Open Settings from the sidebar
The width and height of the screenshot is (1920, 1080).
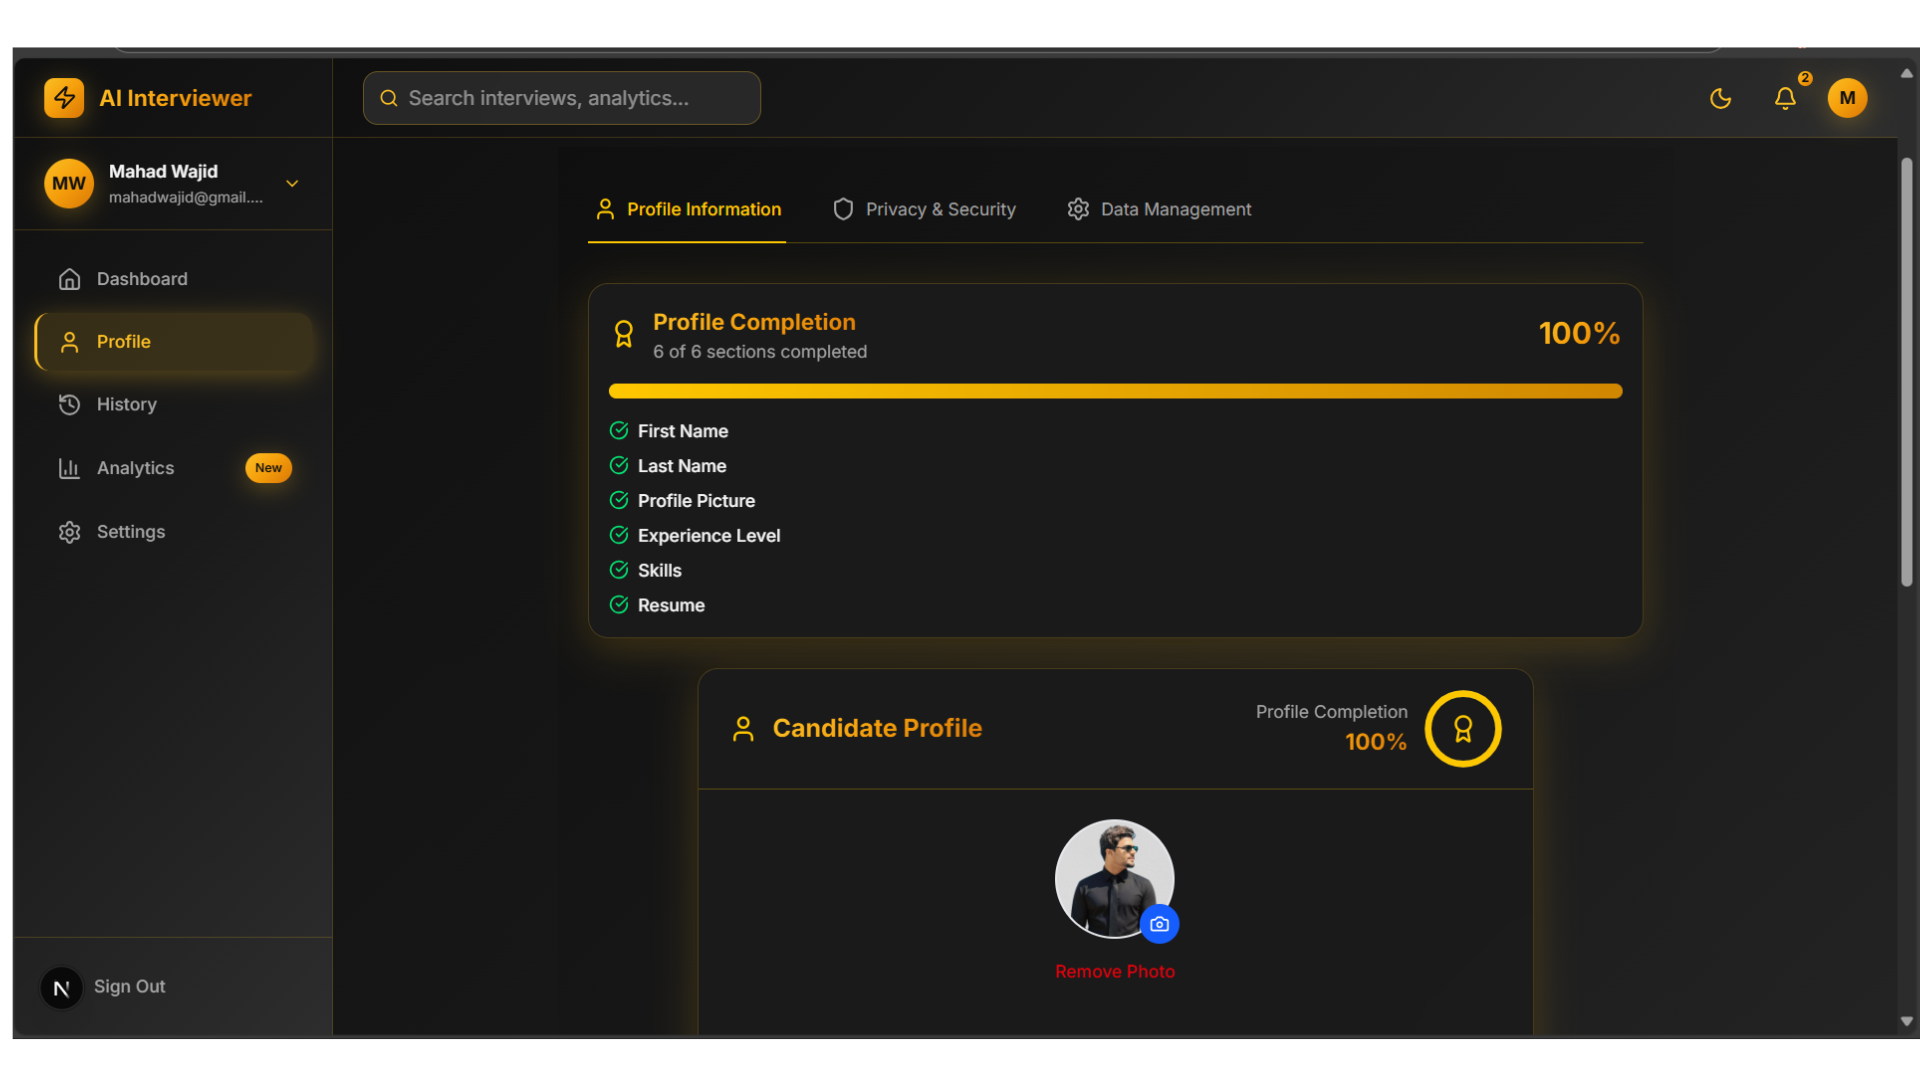click(130, 532)
